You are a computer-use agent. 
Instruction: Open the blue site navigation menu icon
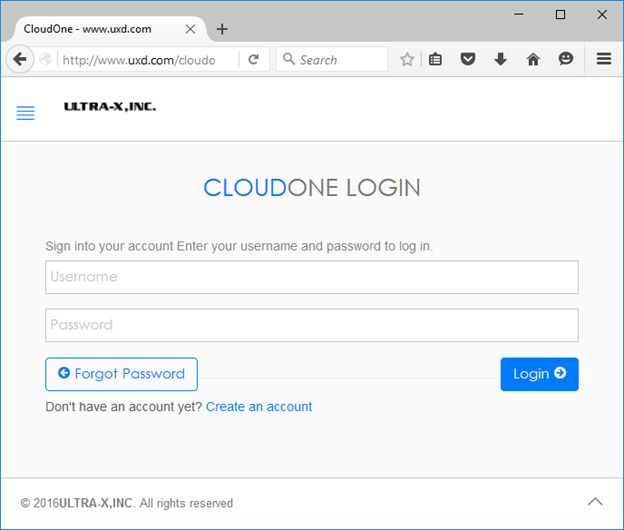click(x=25, y=113)
